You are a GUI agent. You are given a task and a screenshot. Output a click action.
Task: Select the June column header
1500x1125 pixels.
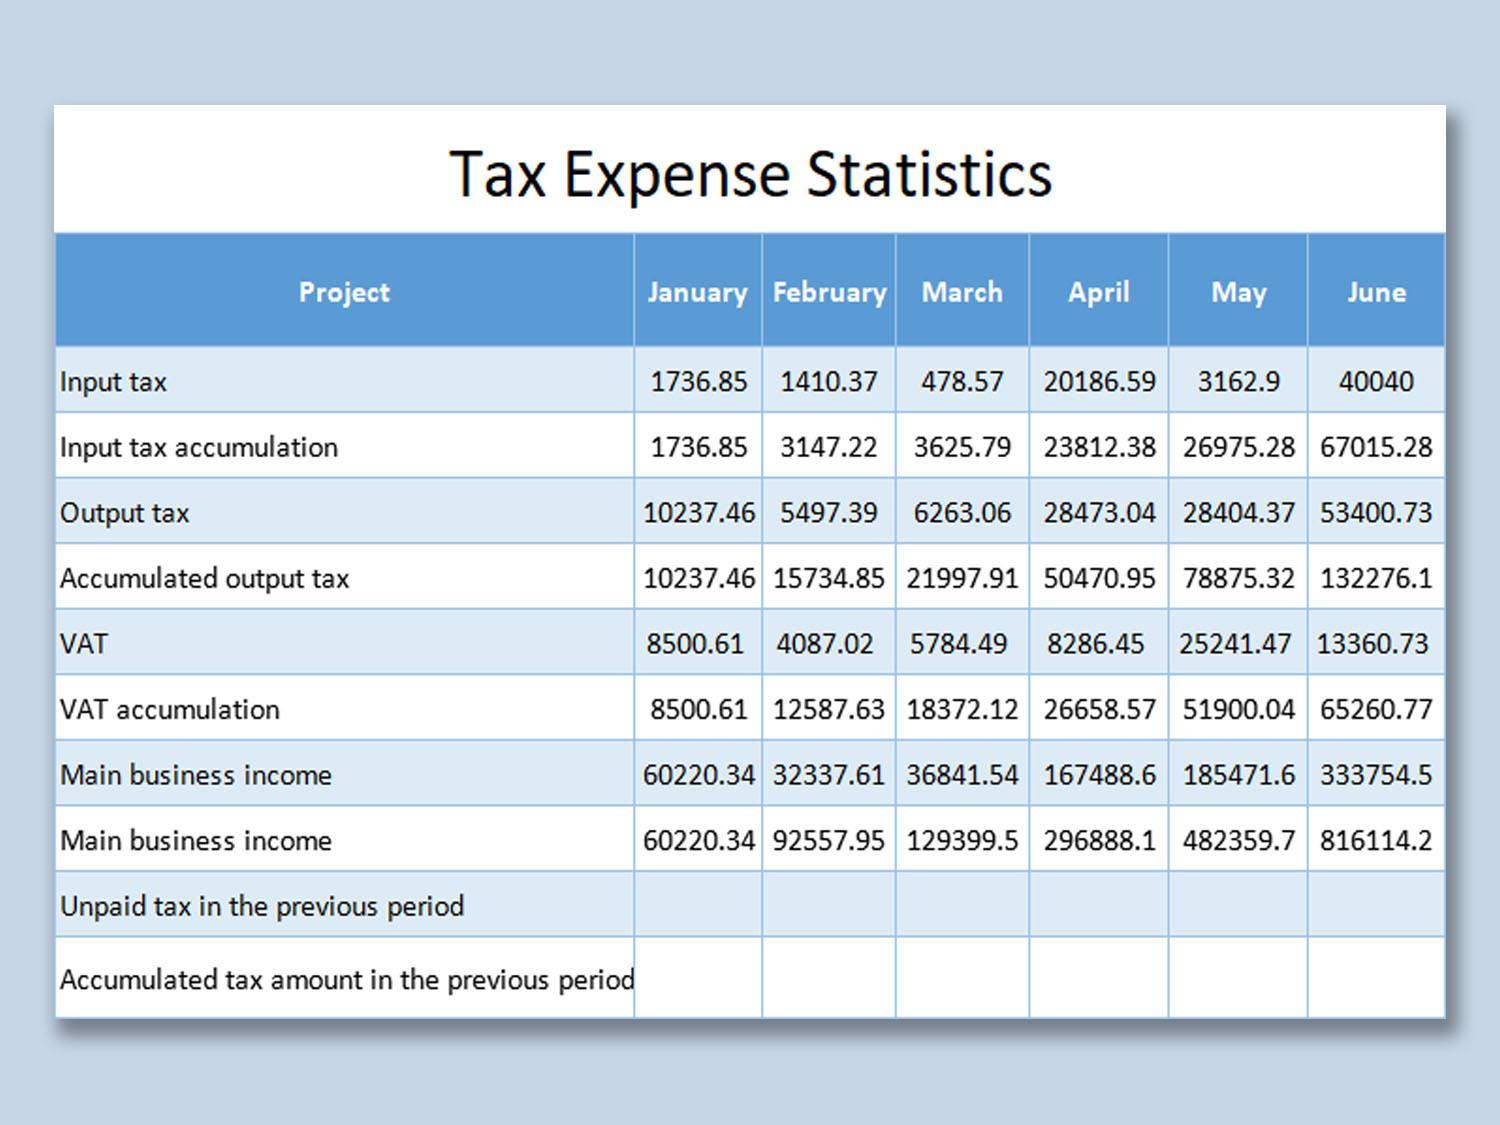pyautogui.click(x=1376, y=292)
